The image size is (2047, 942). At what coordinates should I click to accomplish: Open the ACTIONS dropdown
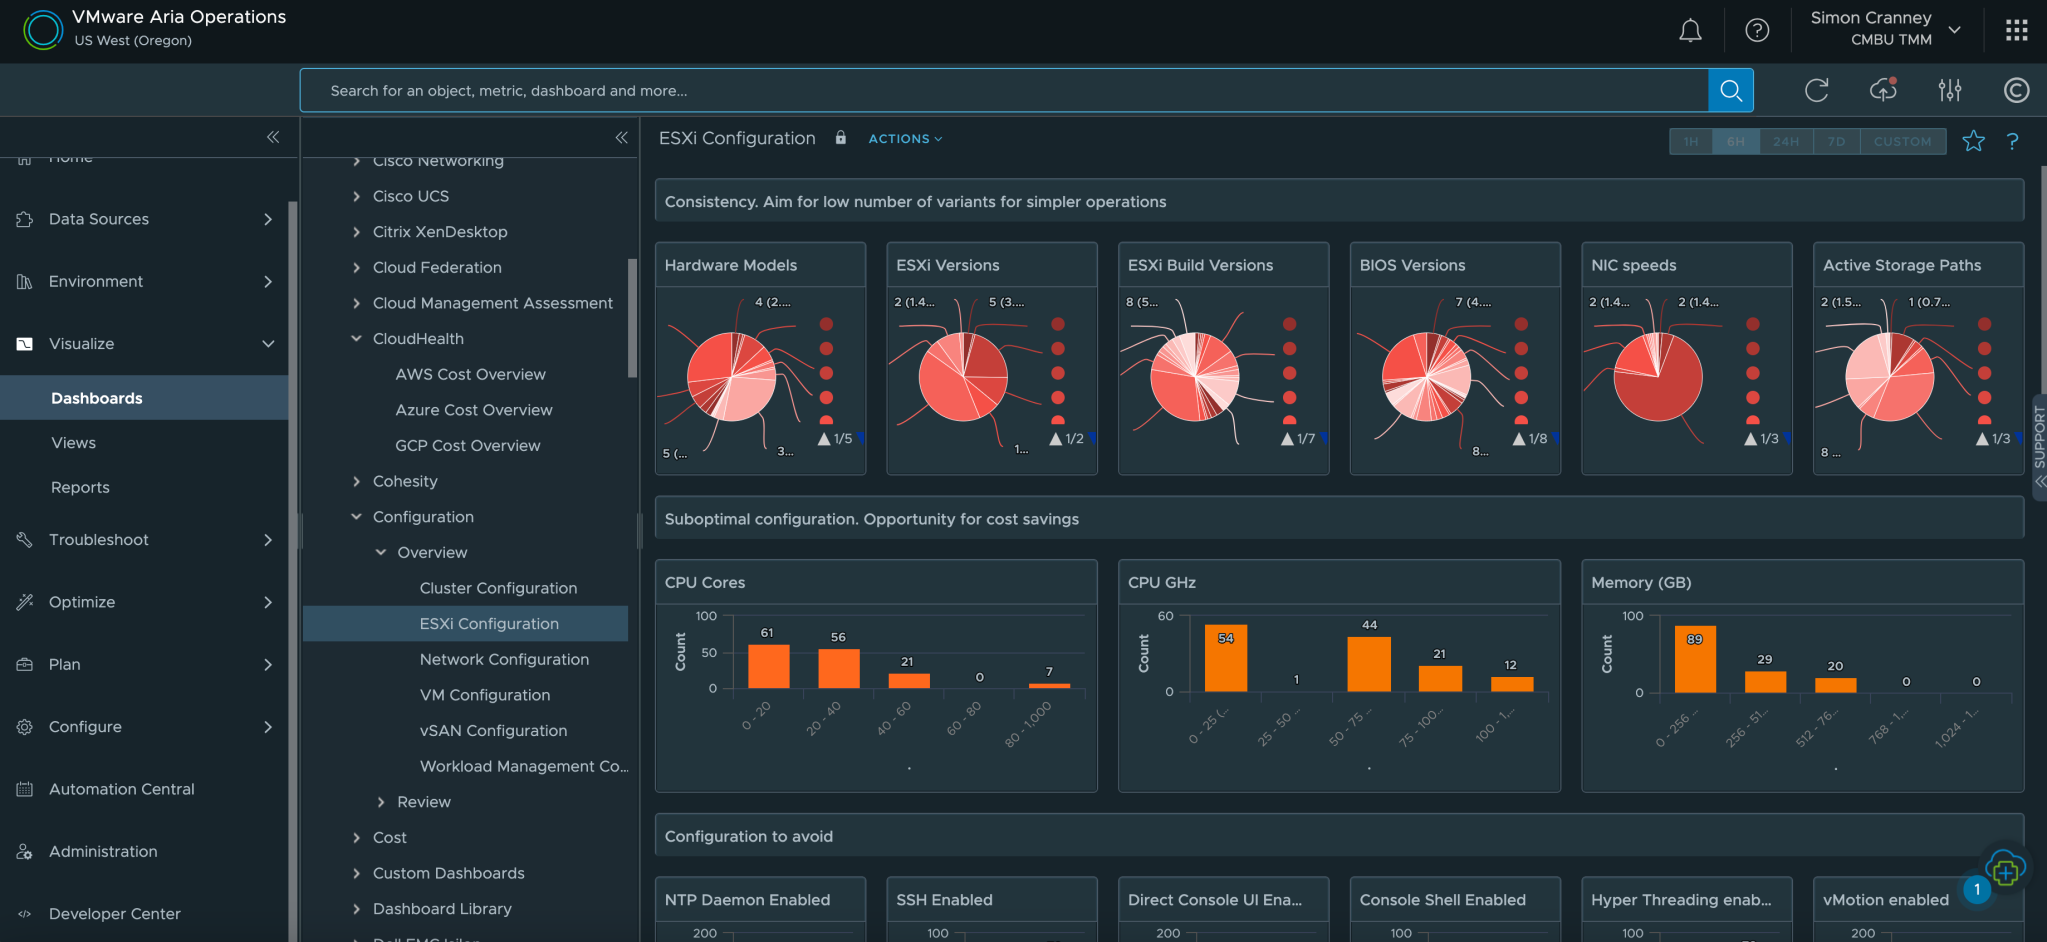tap(905, 139)
